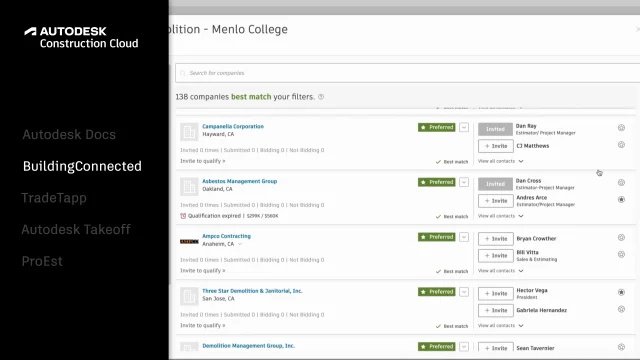Open Asbestos Management Group link
The width and height of the screenshot is (640, 360).
240,181
